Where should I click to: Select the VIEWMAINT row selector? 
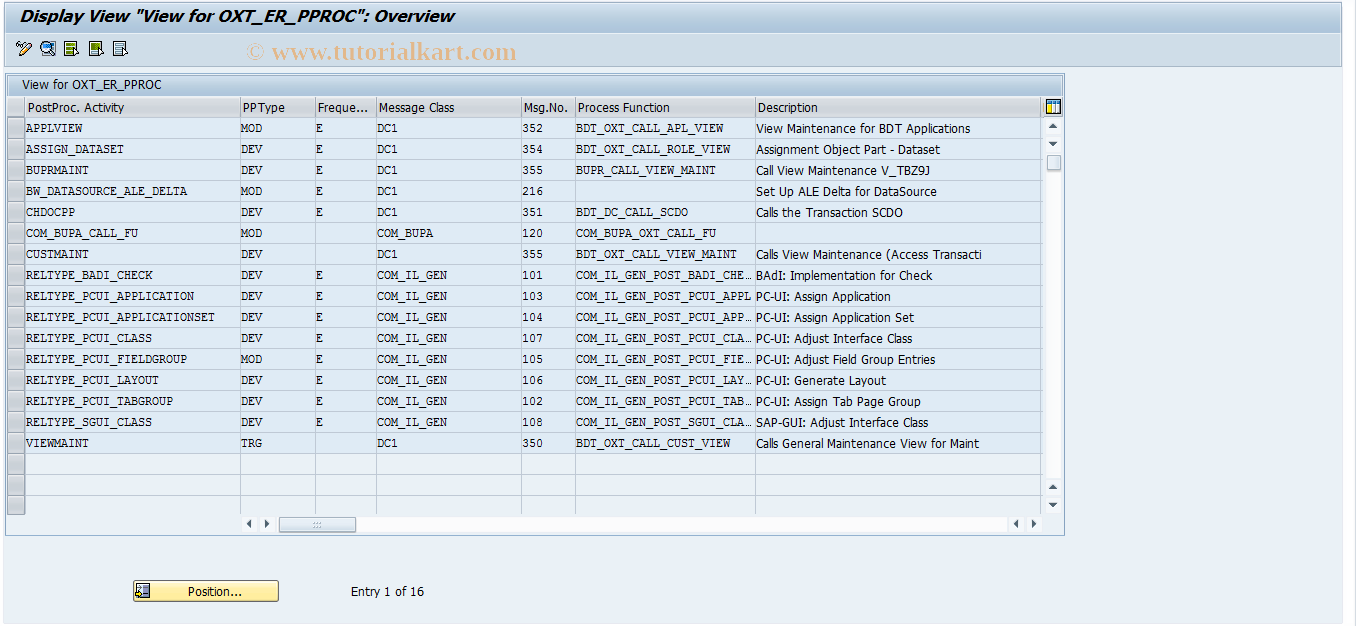pos(15,443)
